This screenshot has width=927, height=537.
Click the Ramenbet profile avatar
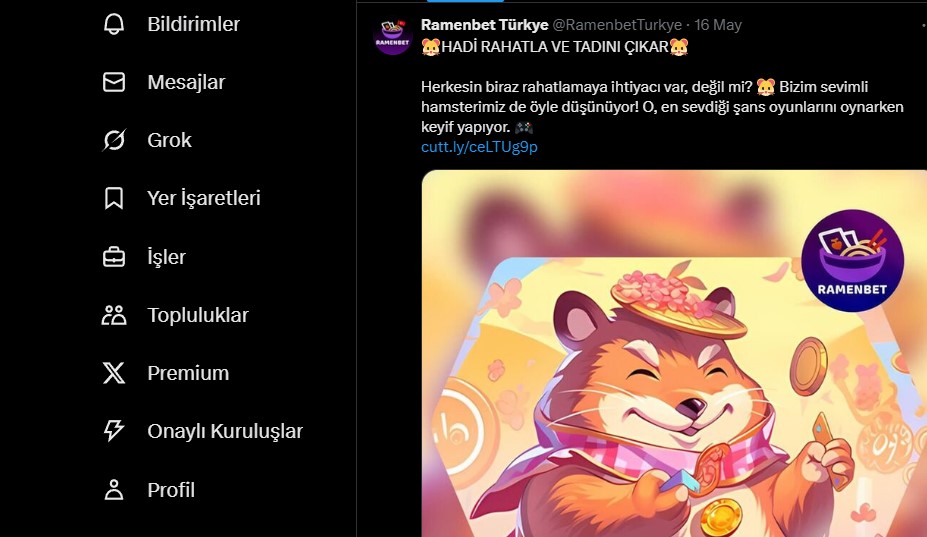click(x=393, y=37)
